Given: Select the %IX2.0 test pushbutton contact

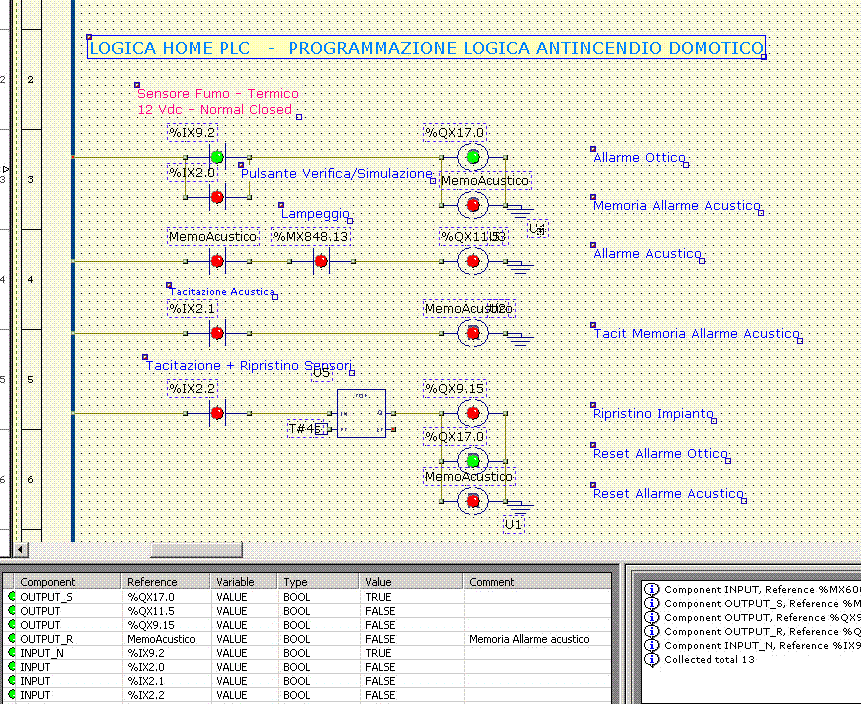Looking at the screenshot, I should [217, 197].
